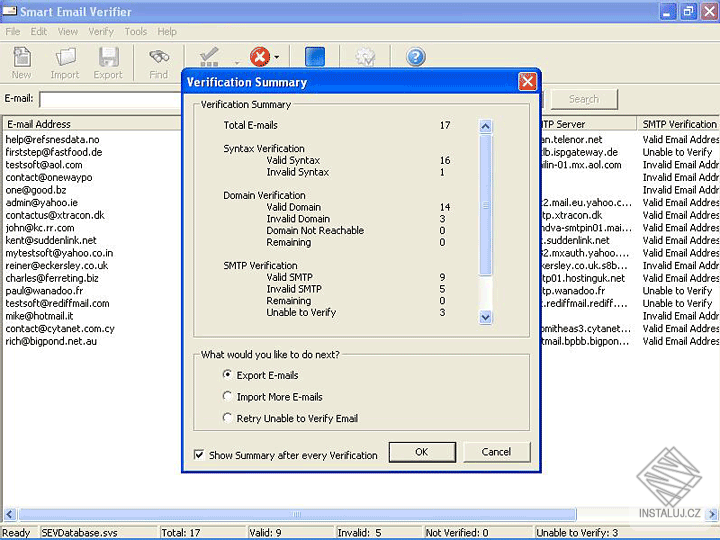Viewport: 720px width, 540px height.
Task: Select row mytestsoft@yahoo.co.in
Action: (x=59, y=253)
